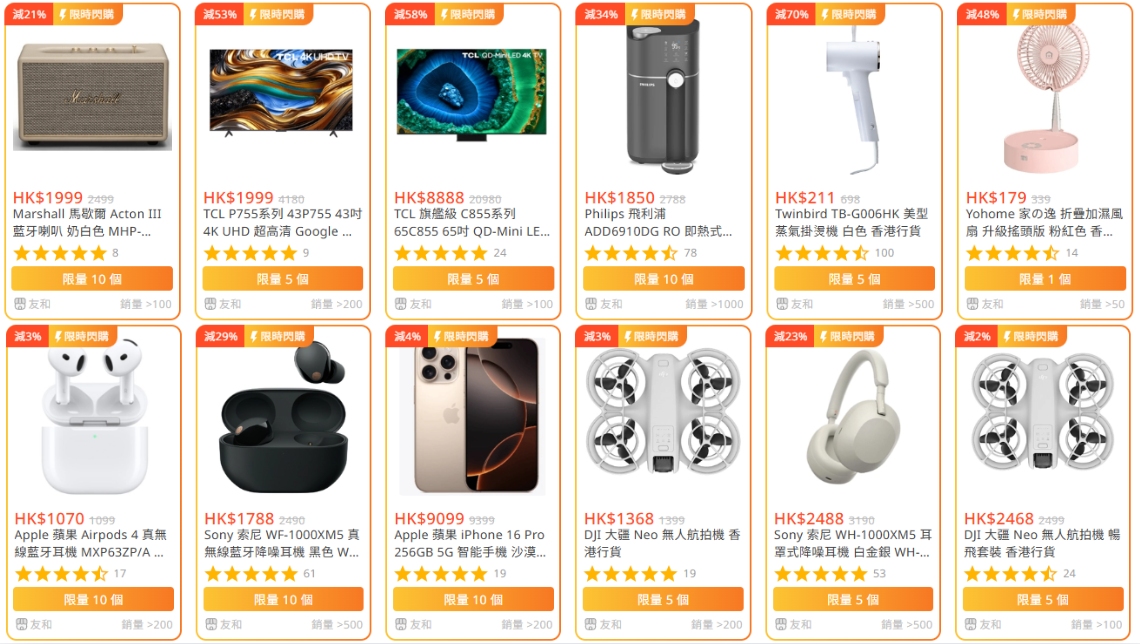1140x644 pixels.
Task: Click the limit 1 button for Yohome fan
Action: click(1045, 279)
